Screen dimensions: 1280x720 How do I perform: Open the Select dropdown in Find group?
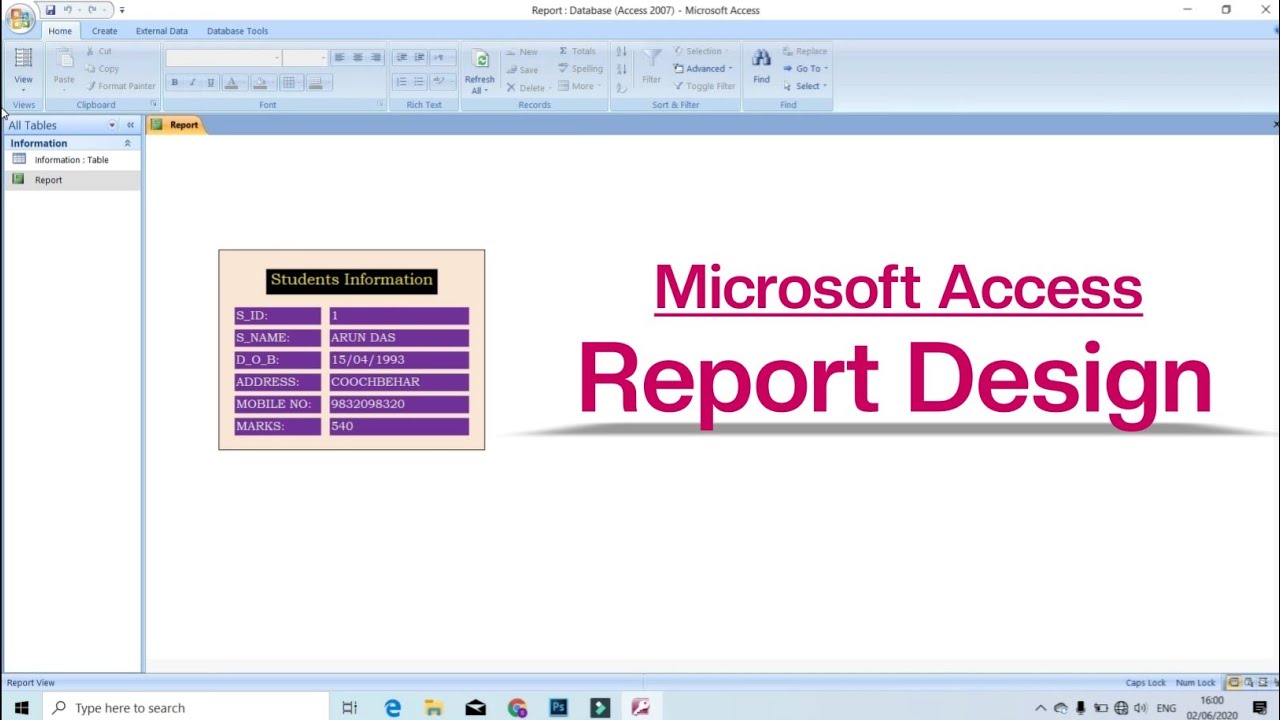tap(806, 86)
